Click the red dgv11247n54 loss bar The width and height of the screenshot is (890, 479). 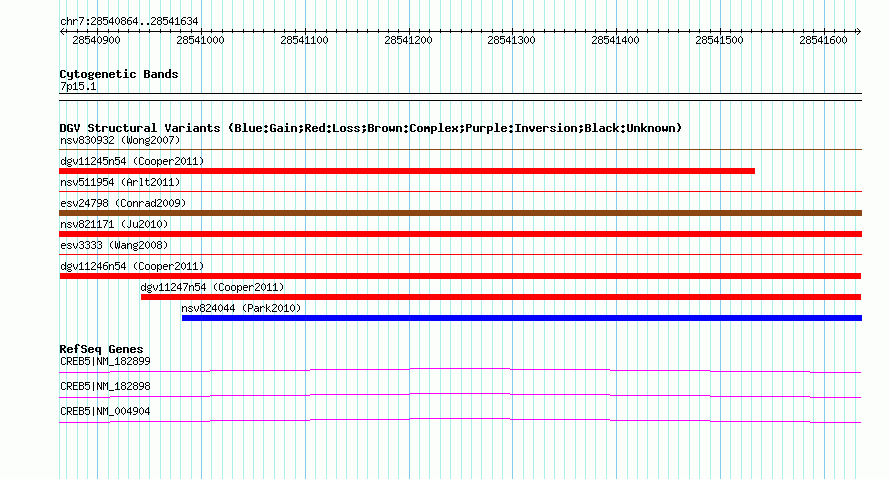coord(501,297)
